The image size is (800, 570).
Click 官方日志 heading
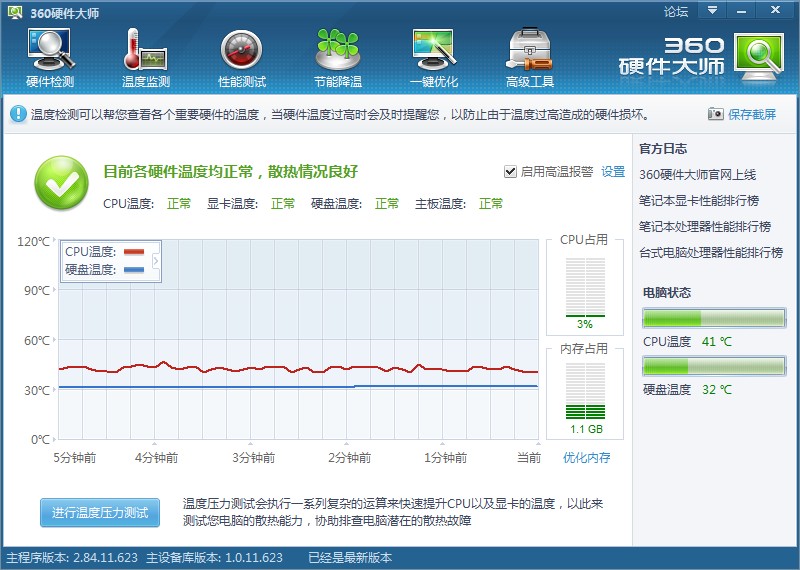point(663,148)
